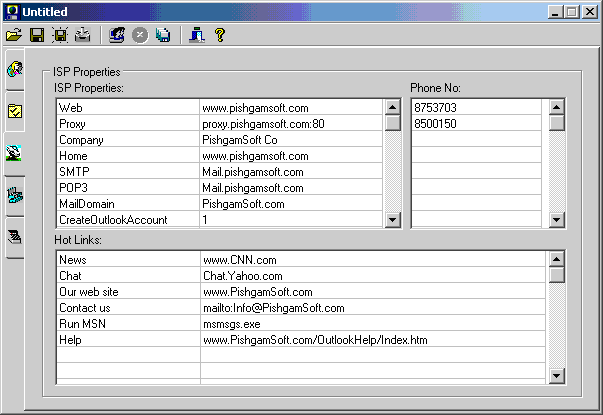Image resolution: width=603 pixels, height=415 pixels.
Task: Click the 'proxy.pishgamsoft.com:80' value cell
Action: coord(291,123)
